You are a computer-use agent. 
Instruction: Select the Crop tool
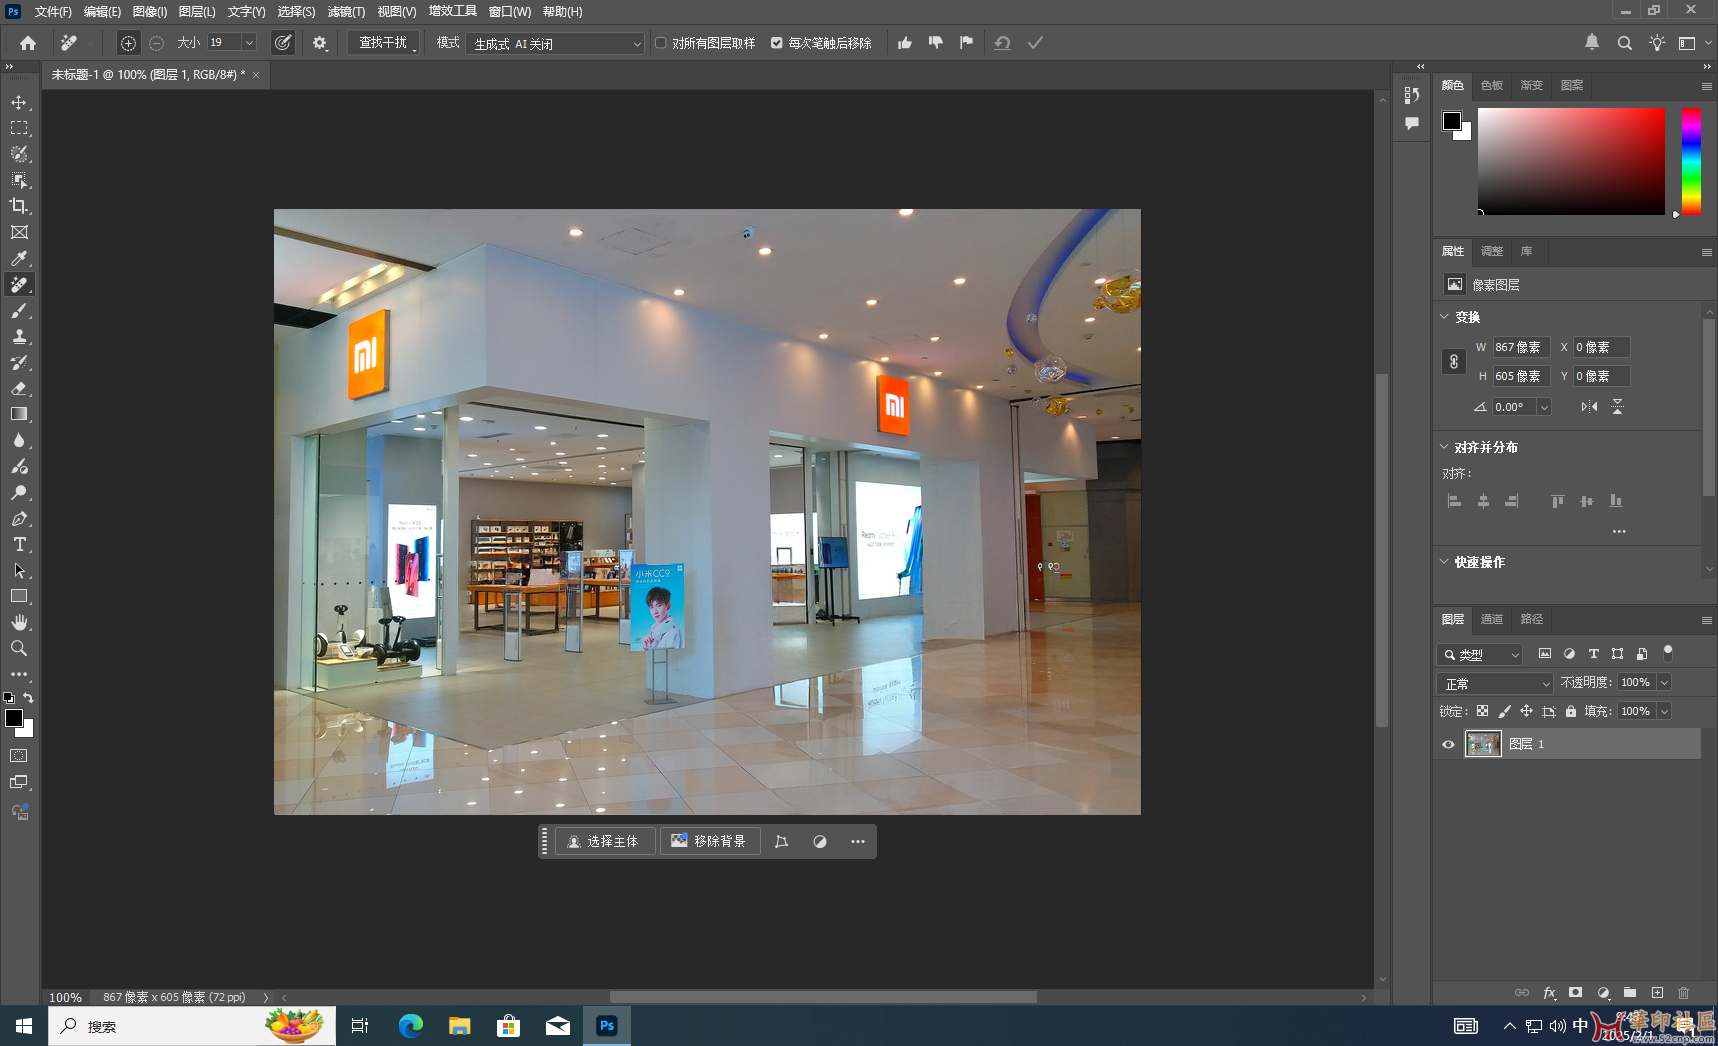click(19, 206)
